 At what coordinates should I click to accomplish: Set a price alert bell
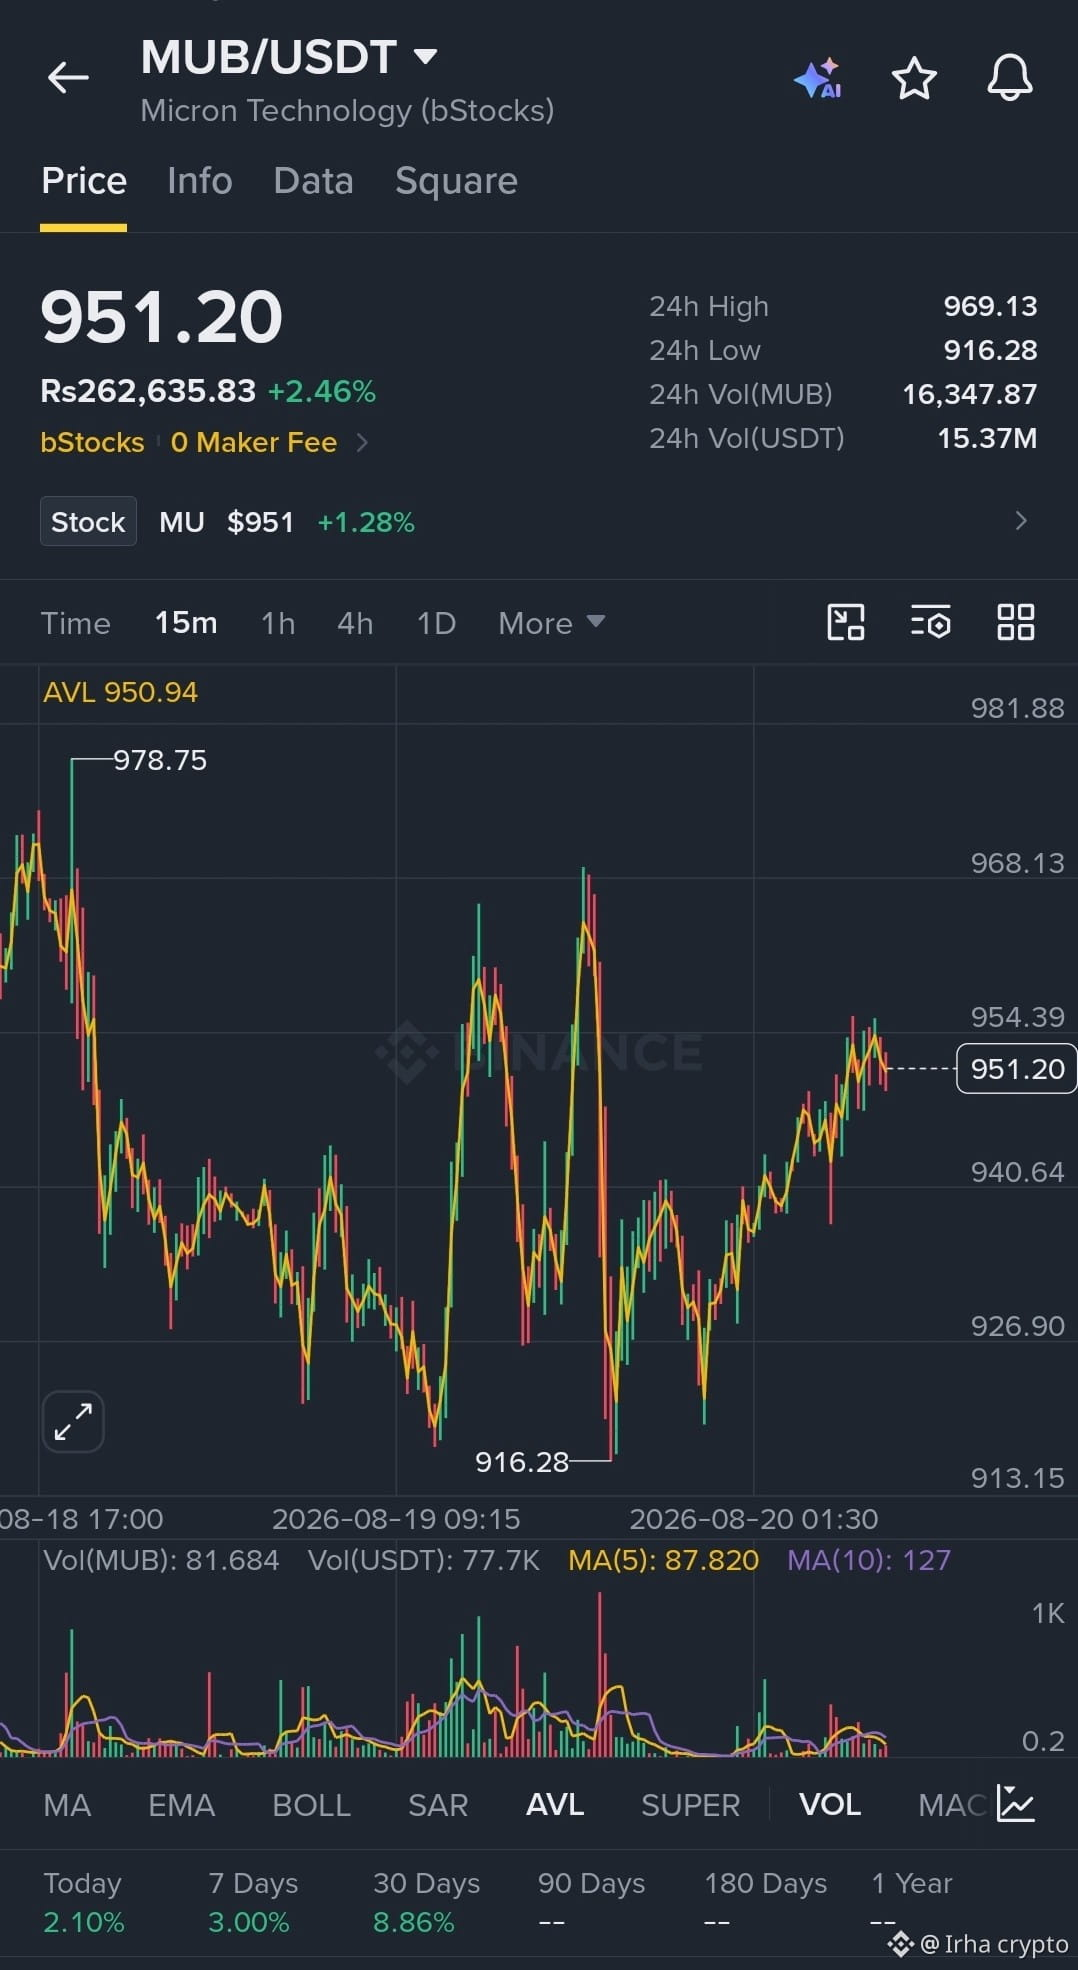tap(1010, 78)
